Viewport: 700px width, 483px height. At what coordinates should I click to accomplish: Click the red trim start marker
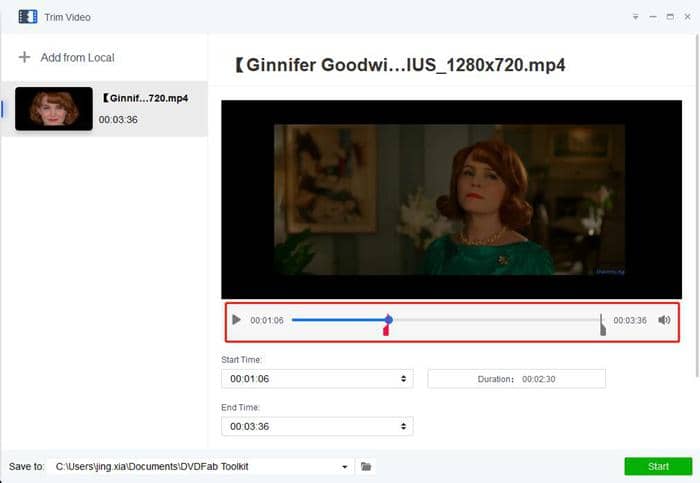(x=386, y=330)
